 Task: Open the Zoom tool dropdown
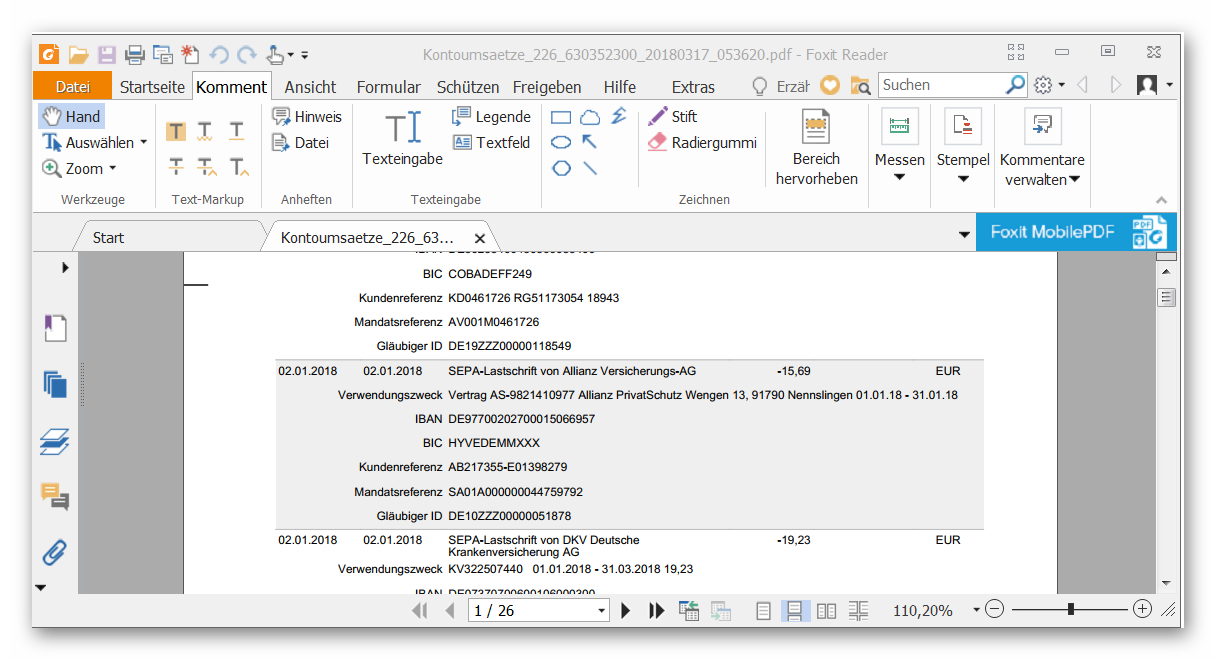tap(112, 168)
